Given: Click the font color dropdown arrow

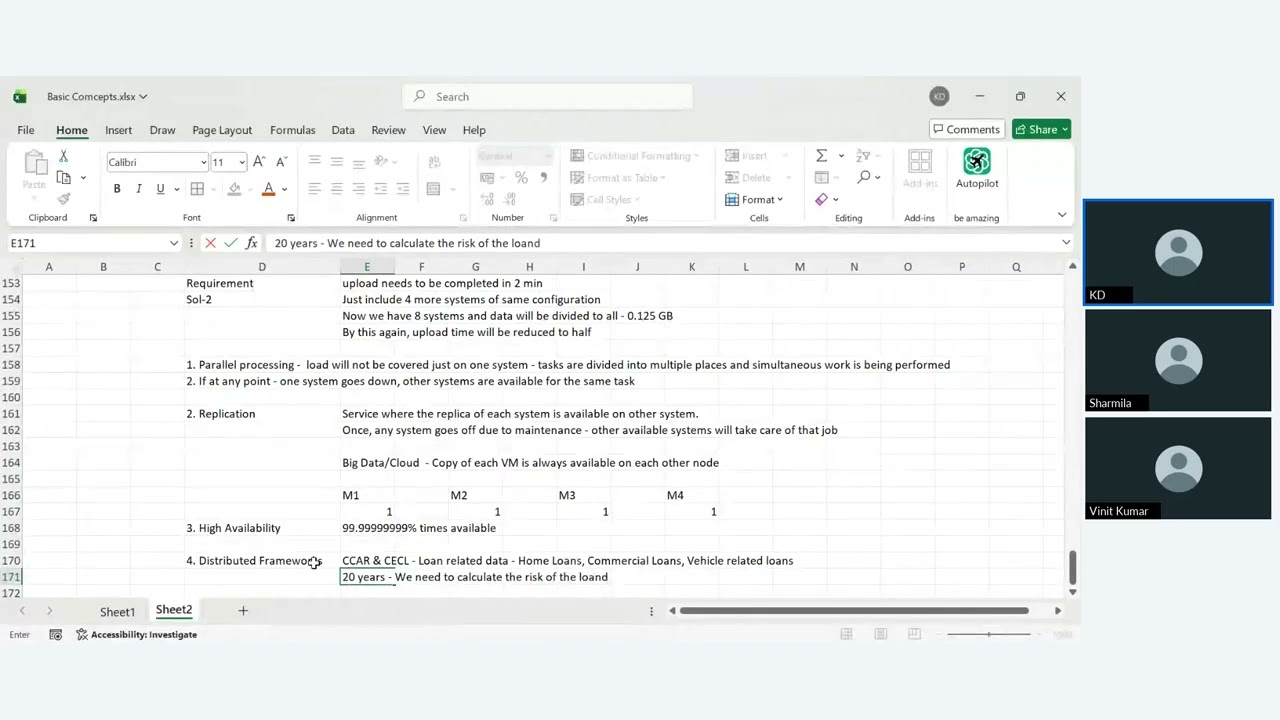Looking at the screenshot, I should click(x=284, y=189).
